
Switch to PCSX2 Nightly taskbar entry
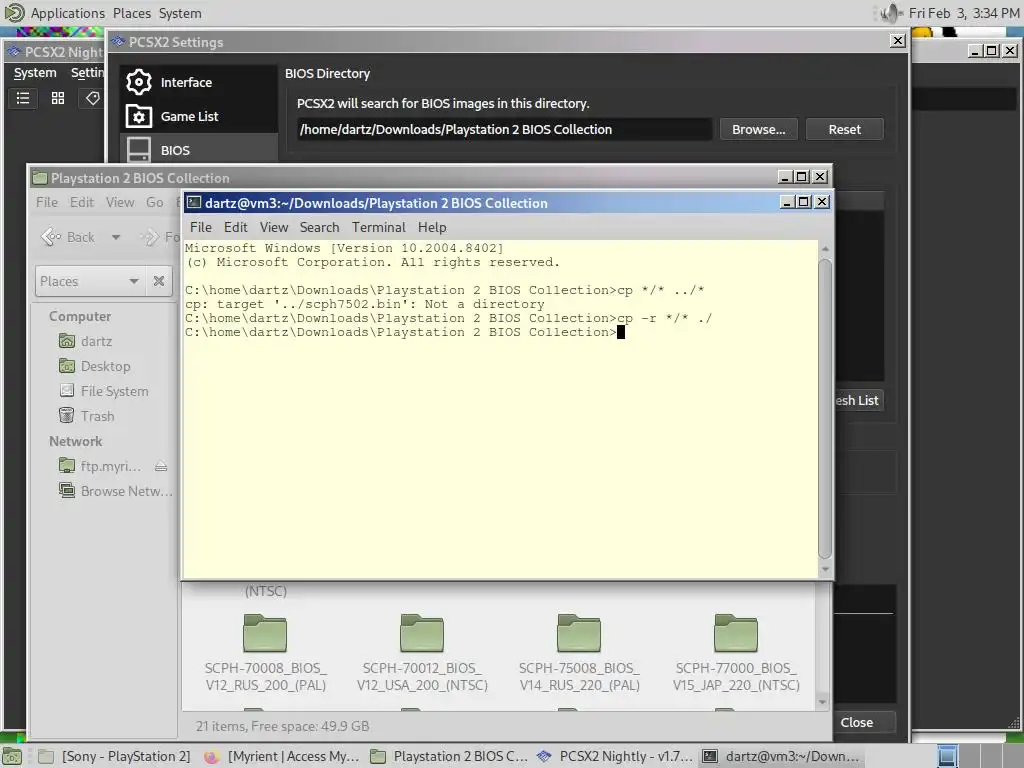point(615,756)
